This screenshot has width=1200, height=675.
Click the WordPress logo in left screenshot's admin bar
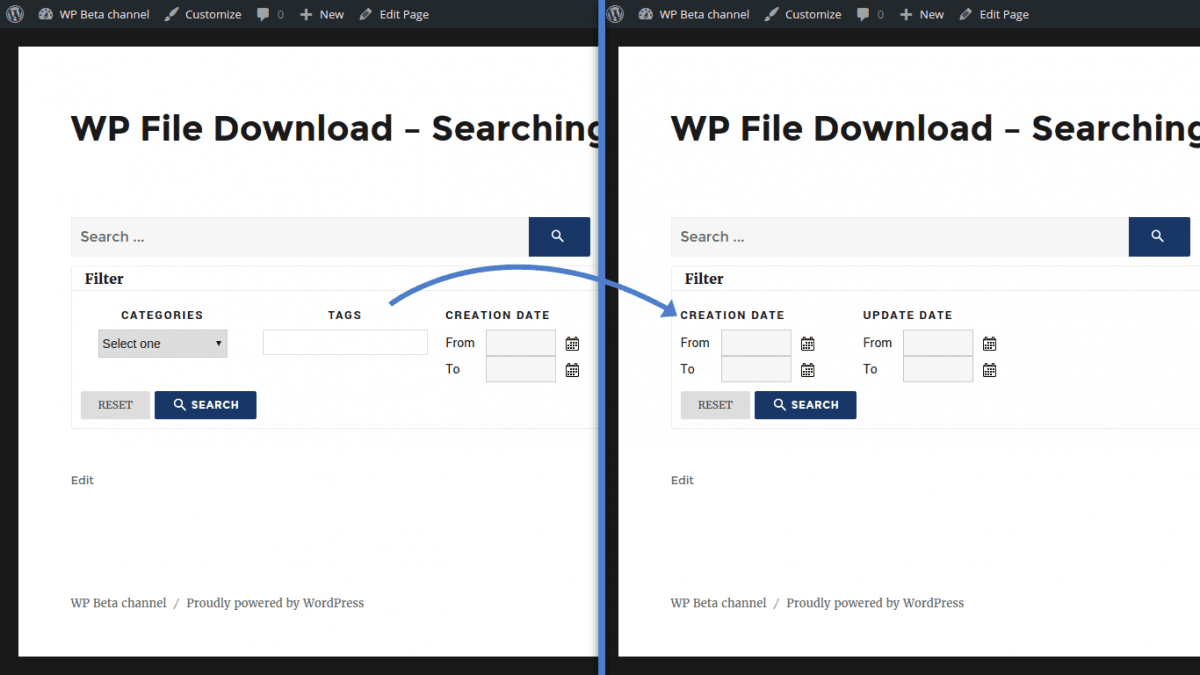15,14
